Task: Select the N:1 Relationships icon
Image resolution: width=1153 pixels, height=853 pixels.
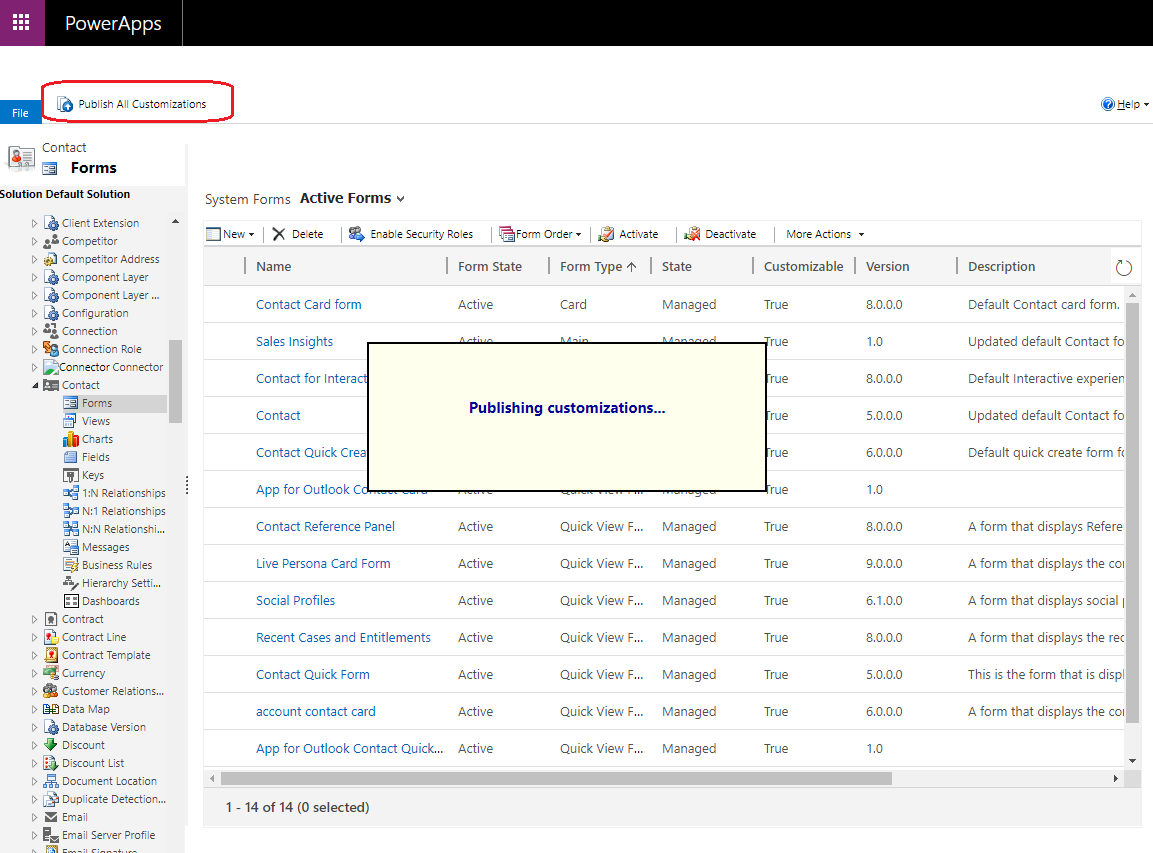Action: click(x=71, y=511)
